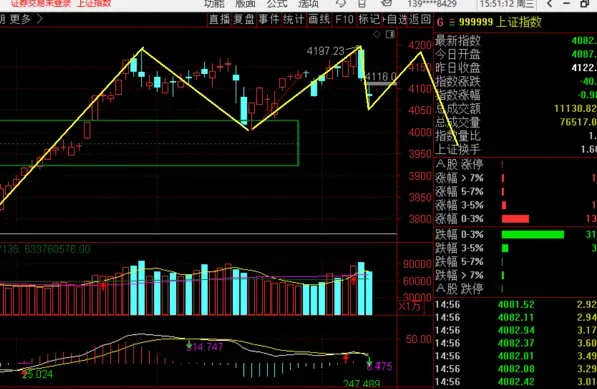Image resolution: width=597 pixels, height=389 pixels.
Task: Click the tick row with price 4081.52
Action: [516, 305]
